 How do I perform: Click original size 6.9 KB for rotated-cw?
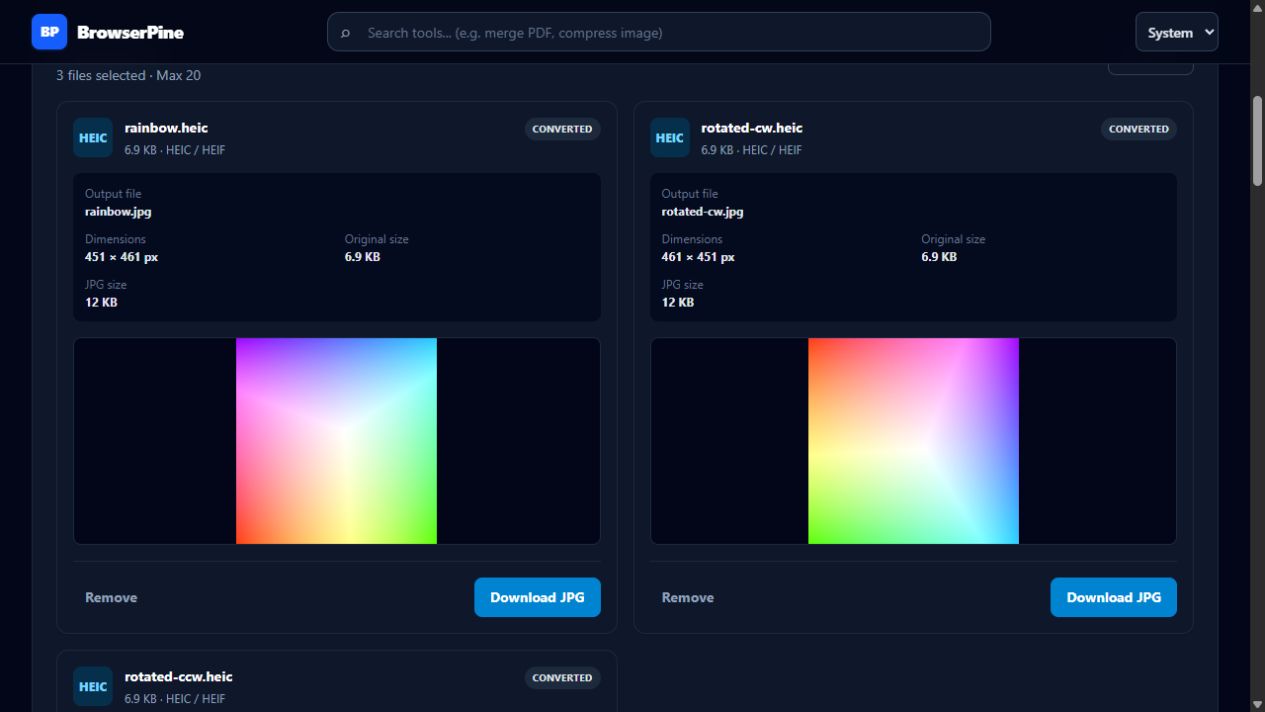coord(939,257)
